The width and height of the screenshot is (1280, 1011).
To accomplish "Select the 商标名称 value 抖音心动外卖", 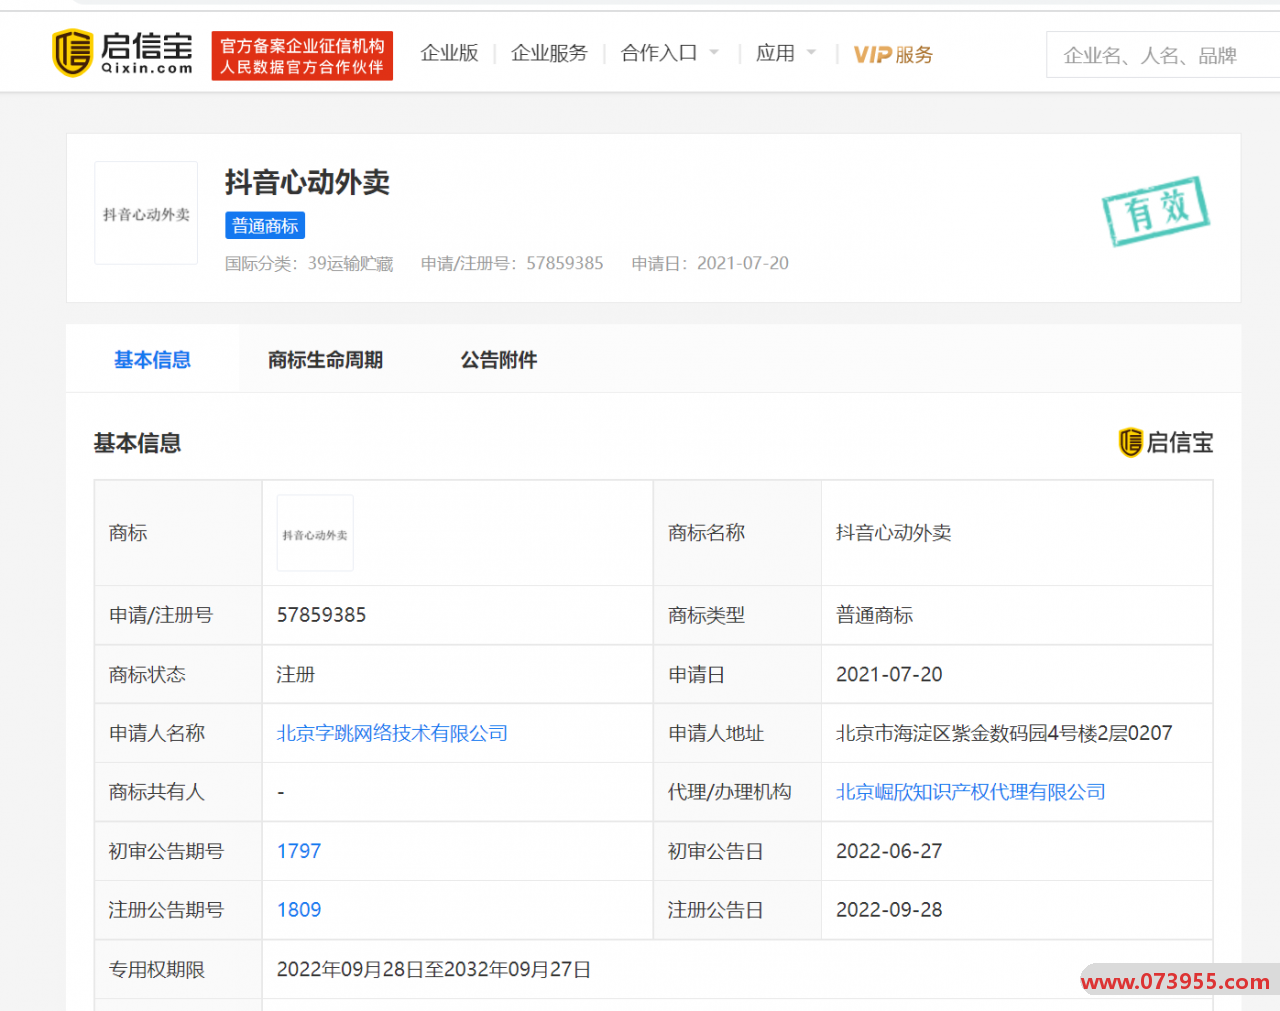I will point(894,533).
